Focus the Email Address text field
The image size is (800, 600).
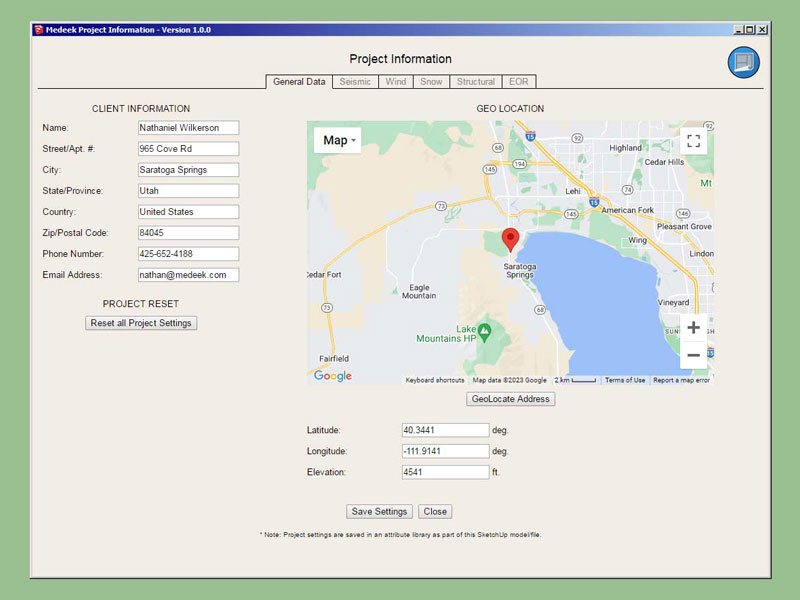[188, 275]
